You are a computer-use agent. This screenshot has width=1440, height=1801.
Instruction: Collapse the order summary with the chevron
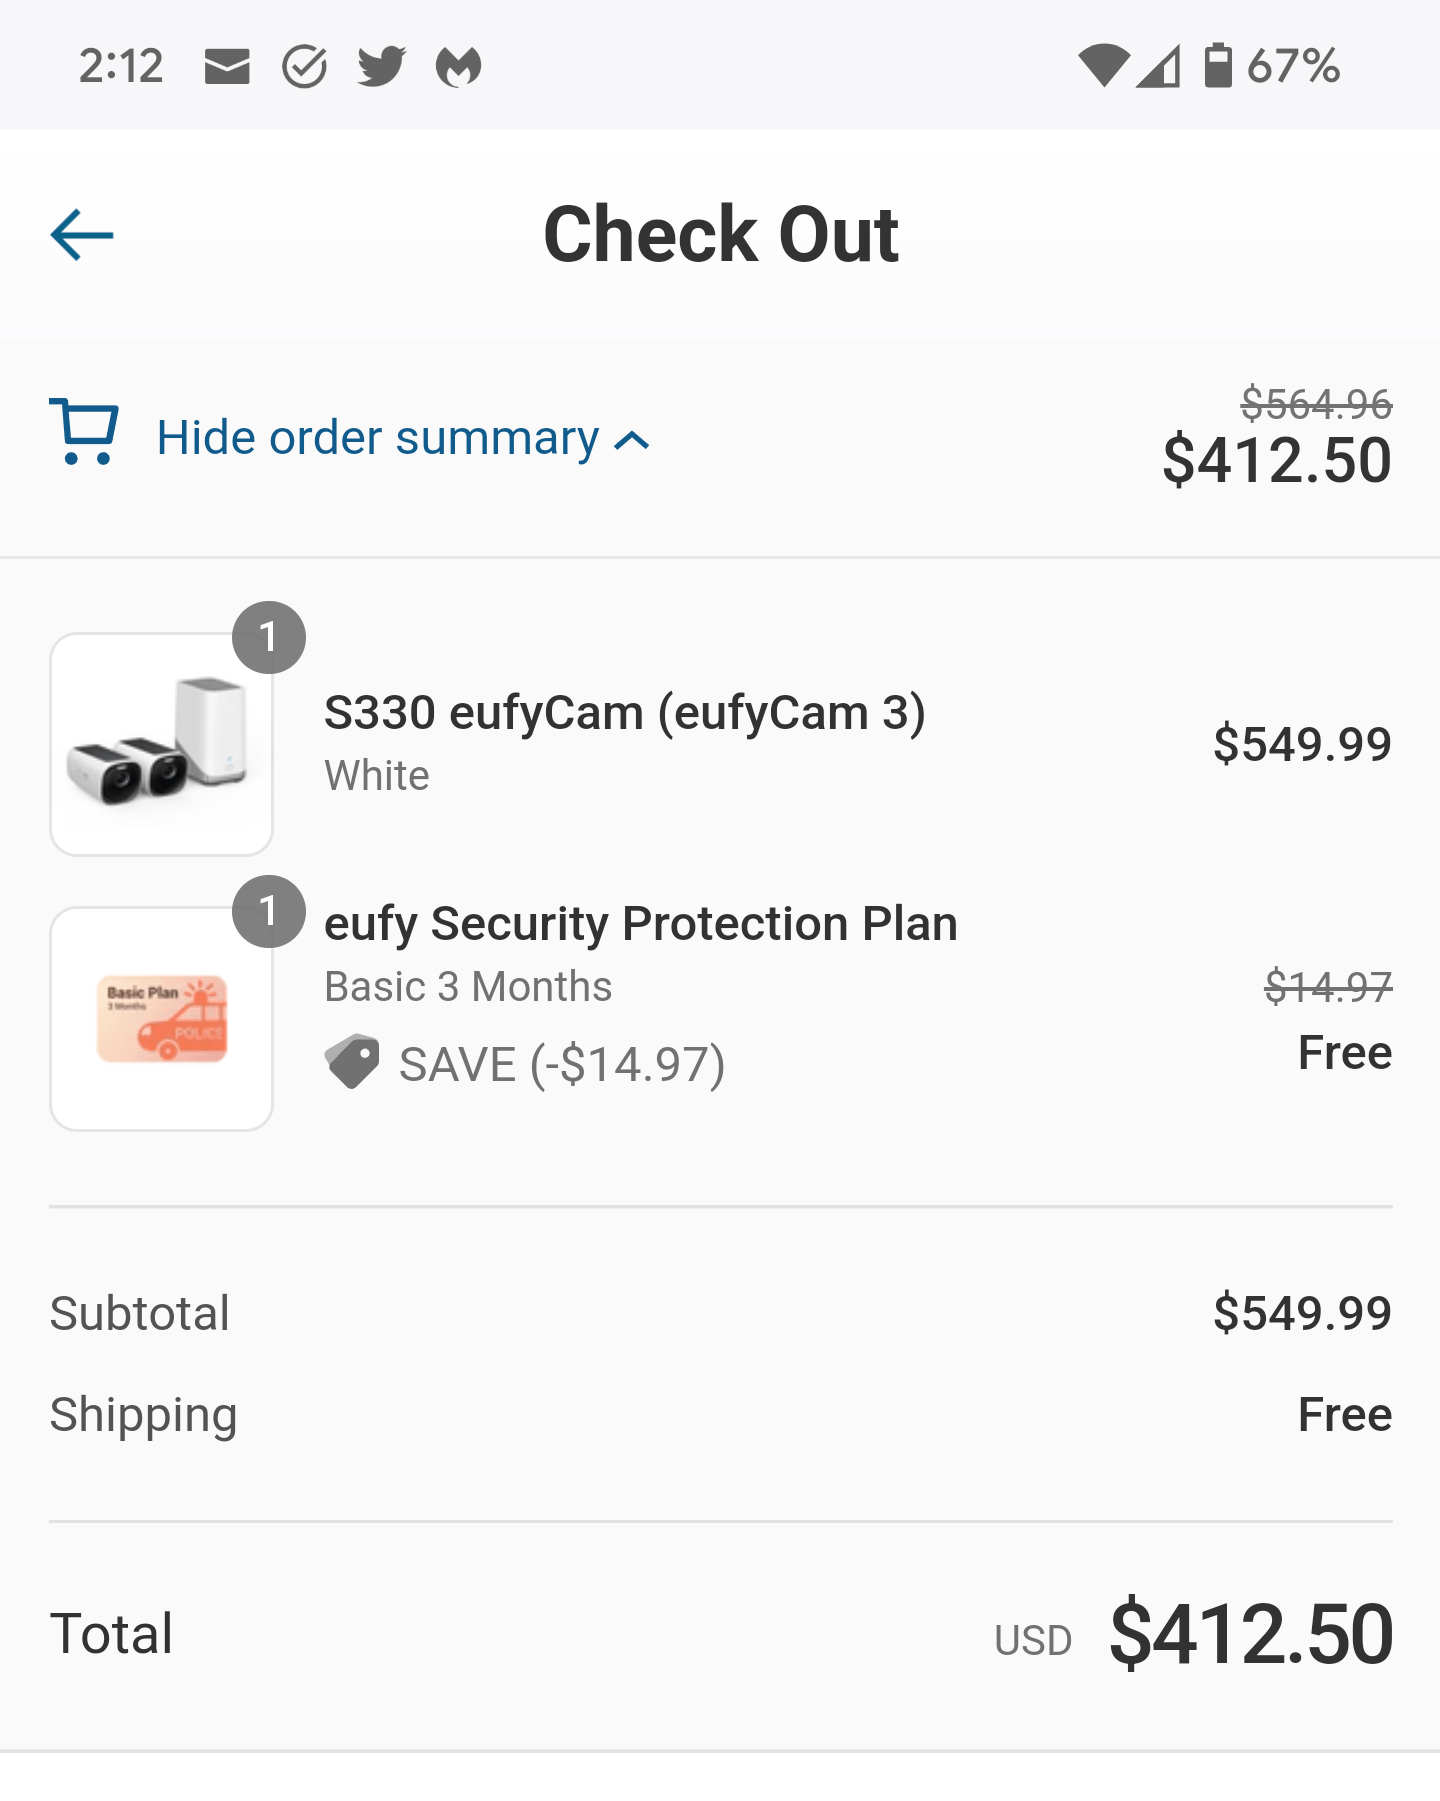pyautogui.click(x=633, y=440)
